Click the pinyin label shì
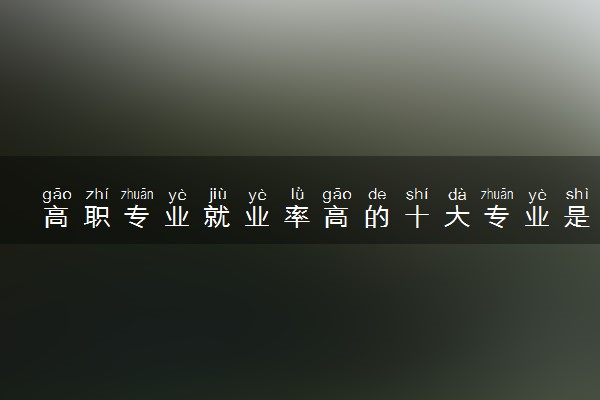Viewport: 600px width, 400px height. [x=577, y=194]
